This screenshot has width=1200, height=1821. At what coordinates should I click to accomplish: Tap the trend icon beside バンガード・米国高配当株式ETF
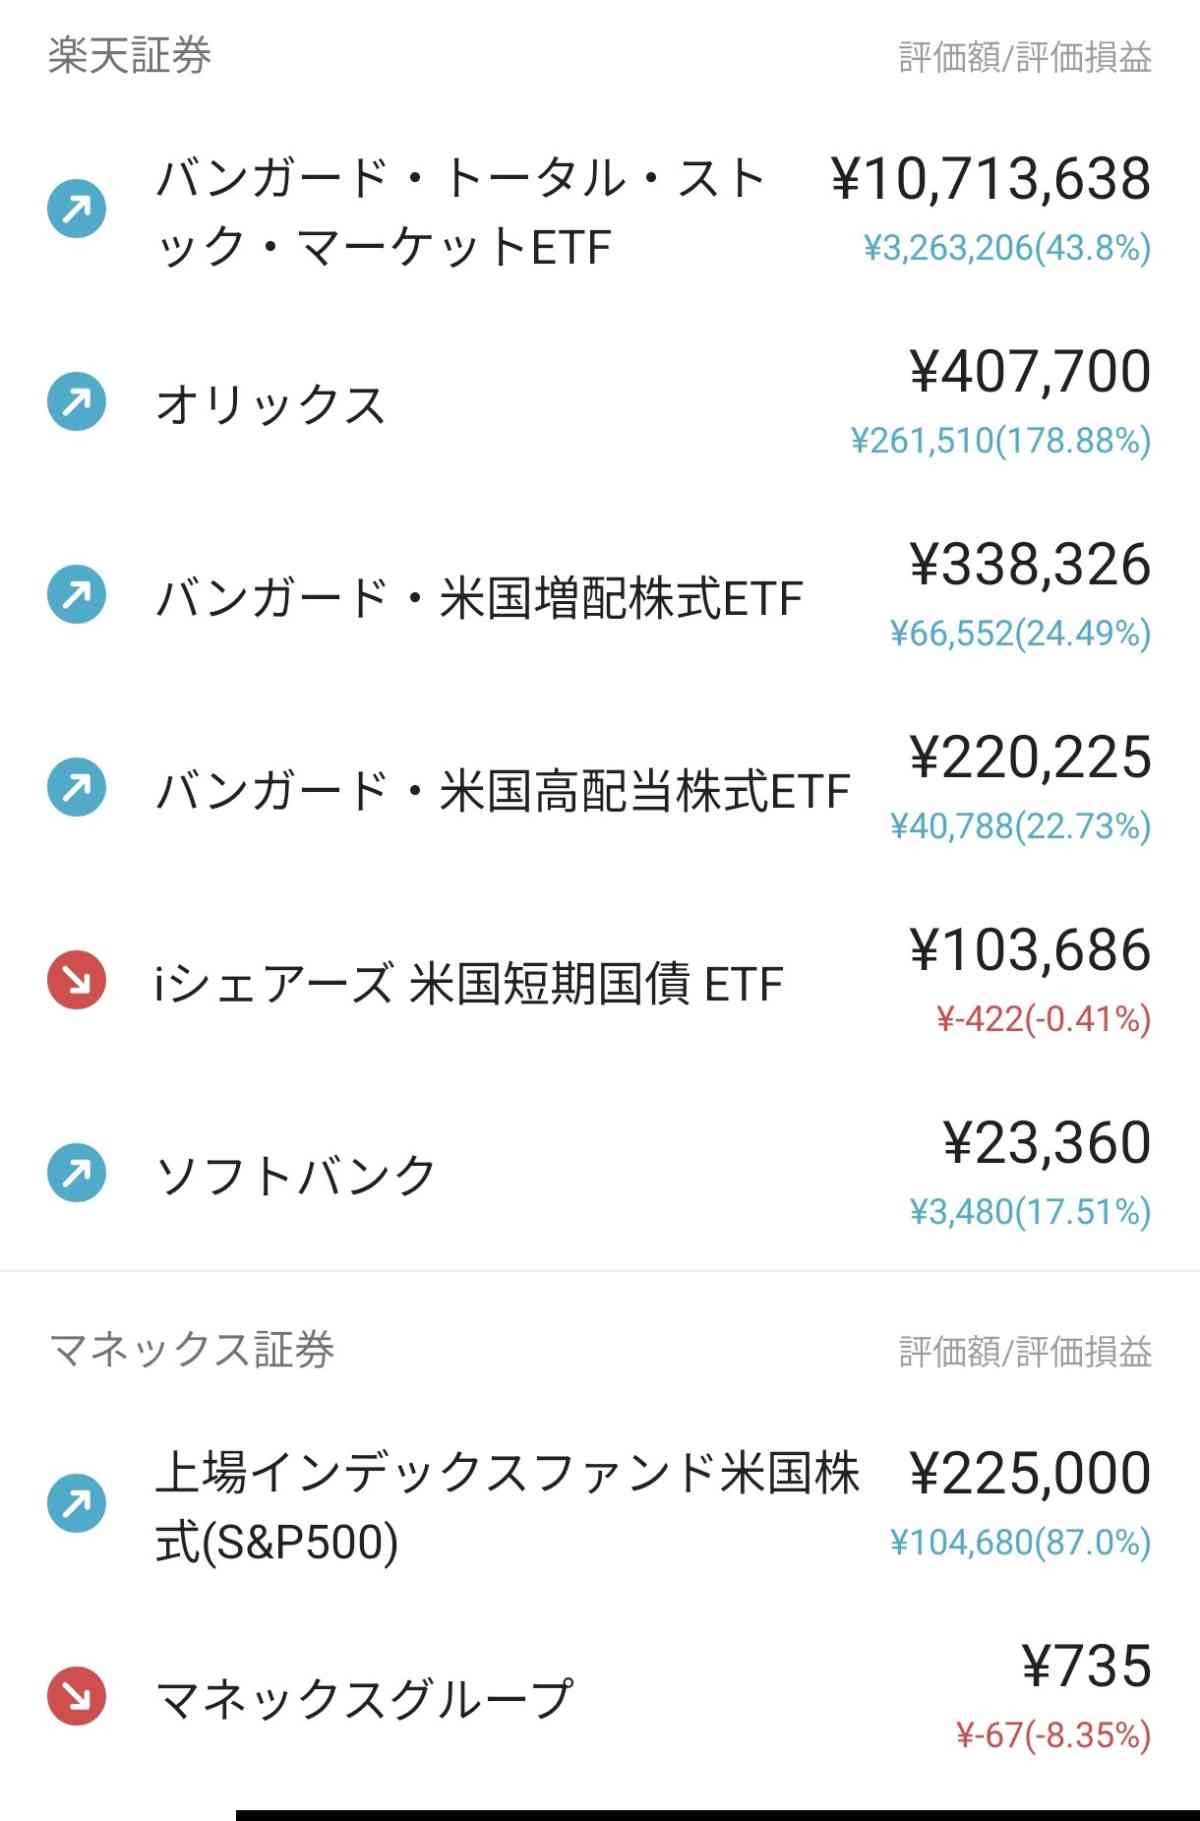pos(77,789)
